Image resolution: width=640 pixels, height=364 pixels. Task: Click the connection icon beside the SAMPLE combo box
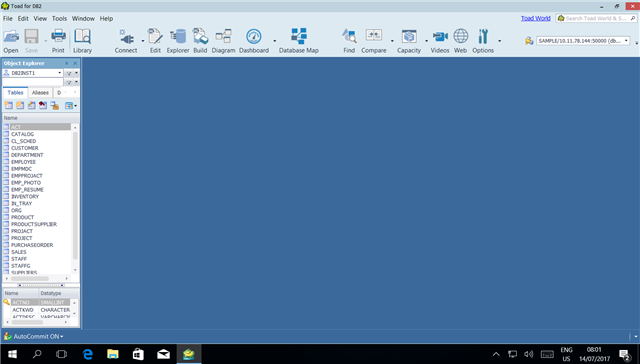coord(529,41)
